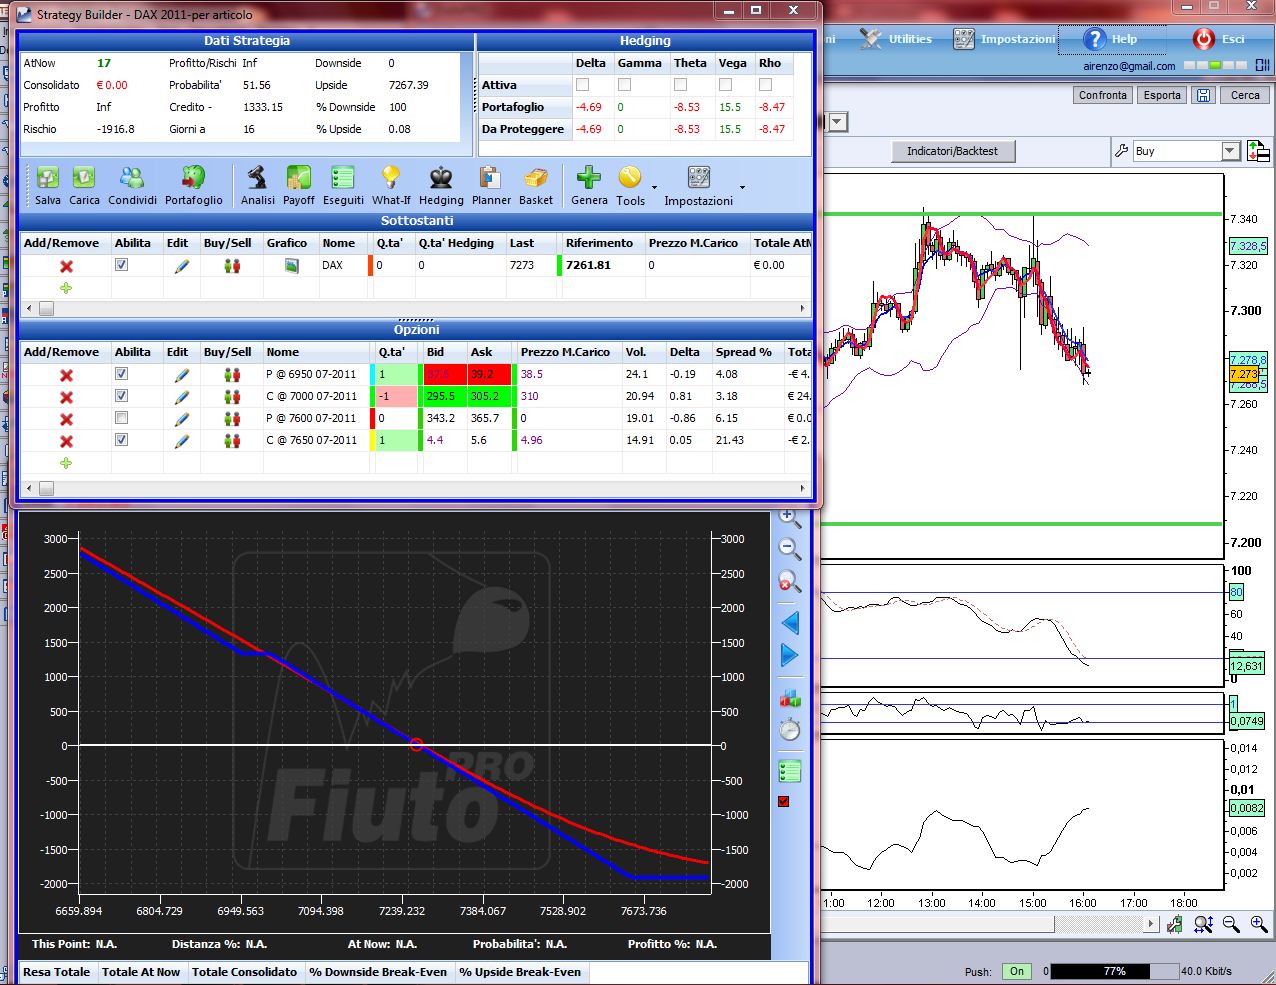1276x985 pixels.
Task: Open the Basket tool
Action: pos(536,177)
